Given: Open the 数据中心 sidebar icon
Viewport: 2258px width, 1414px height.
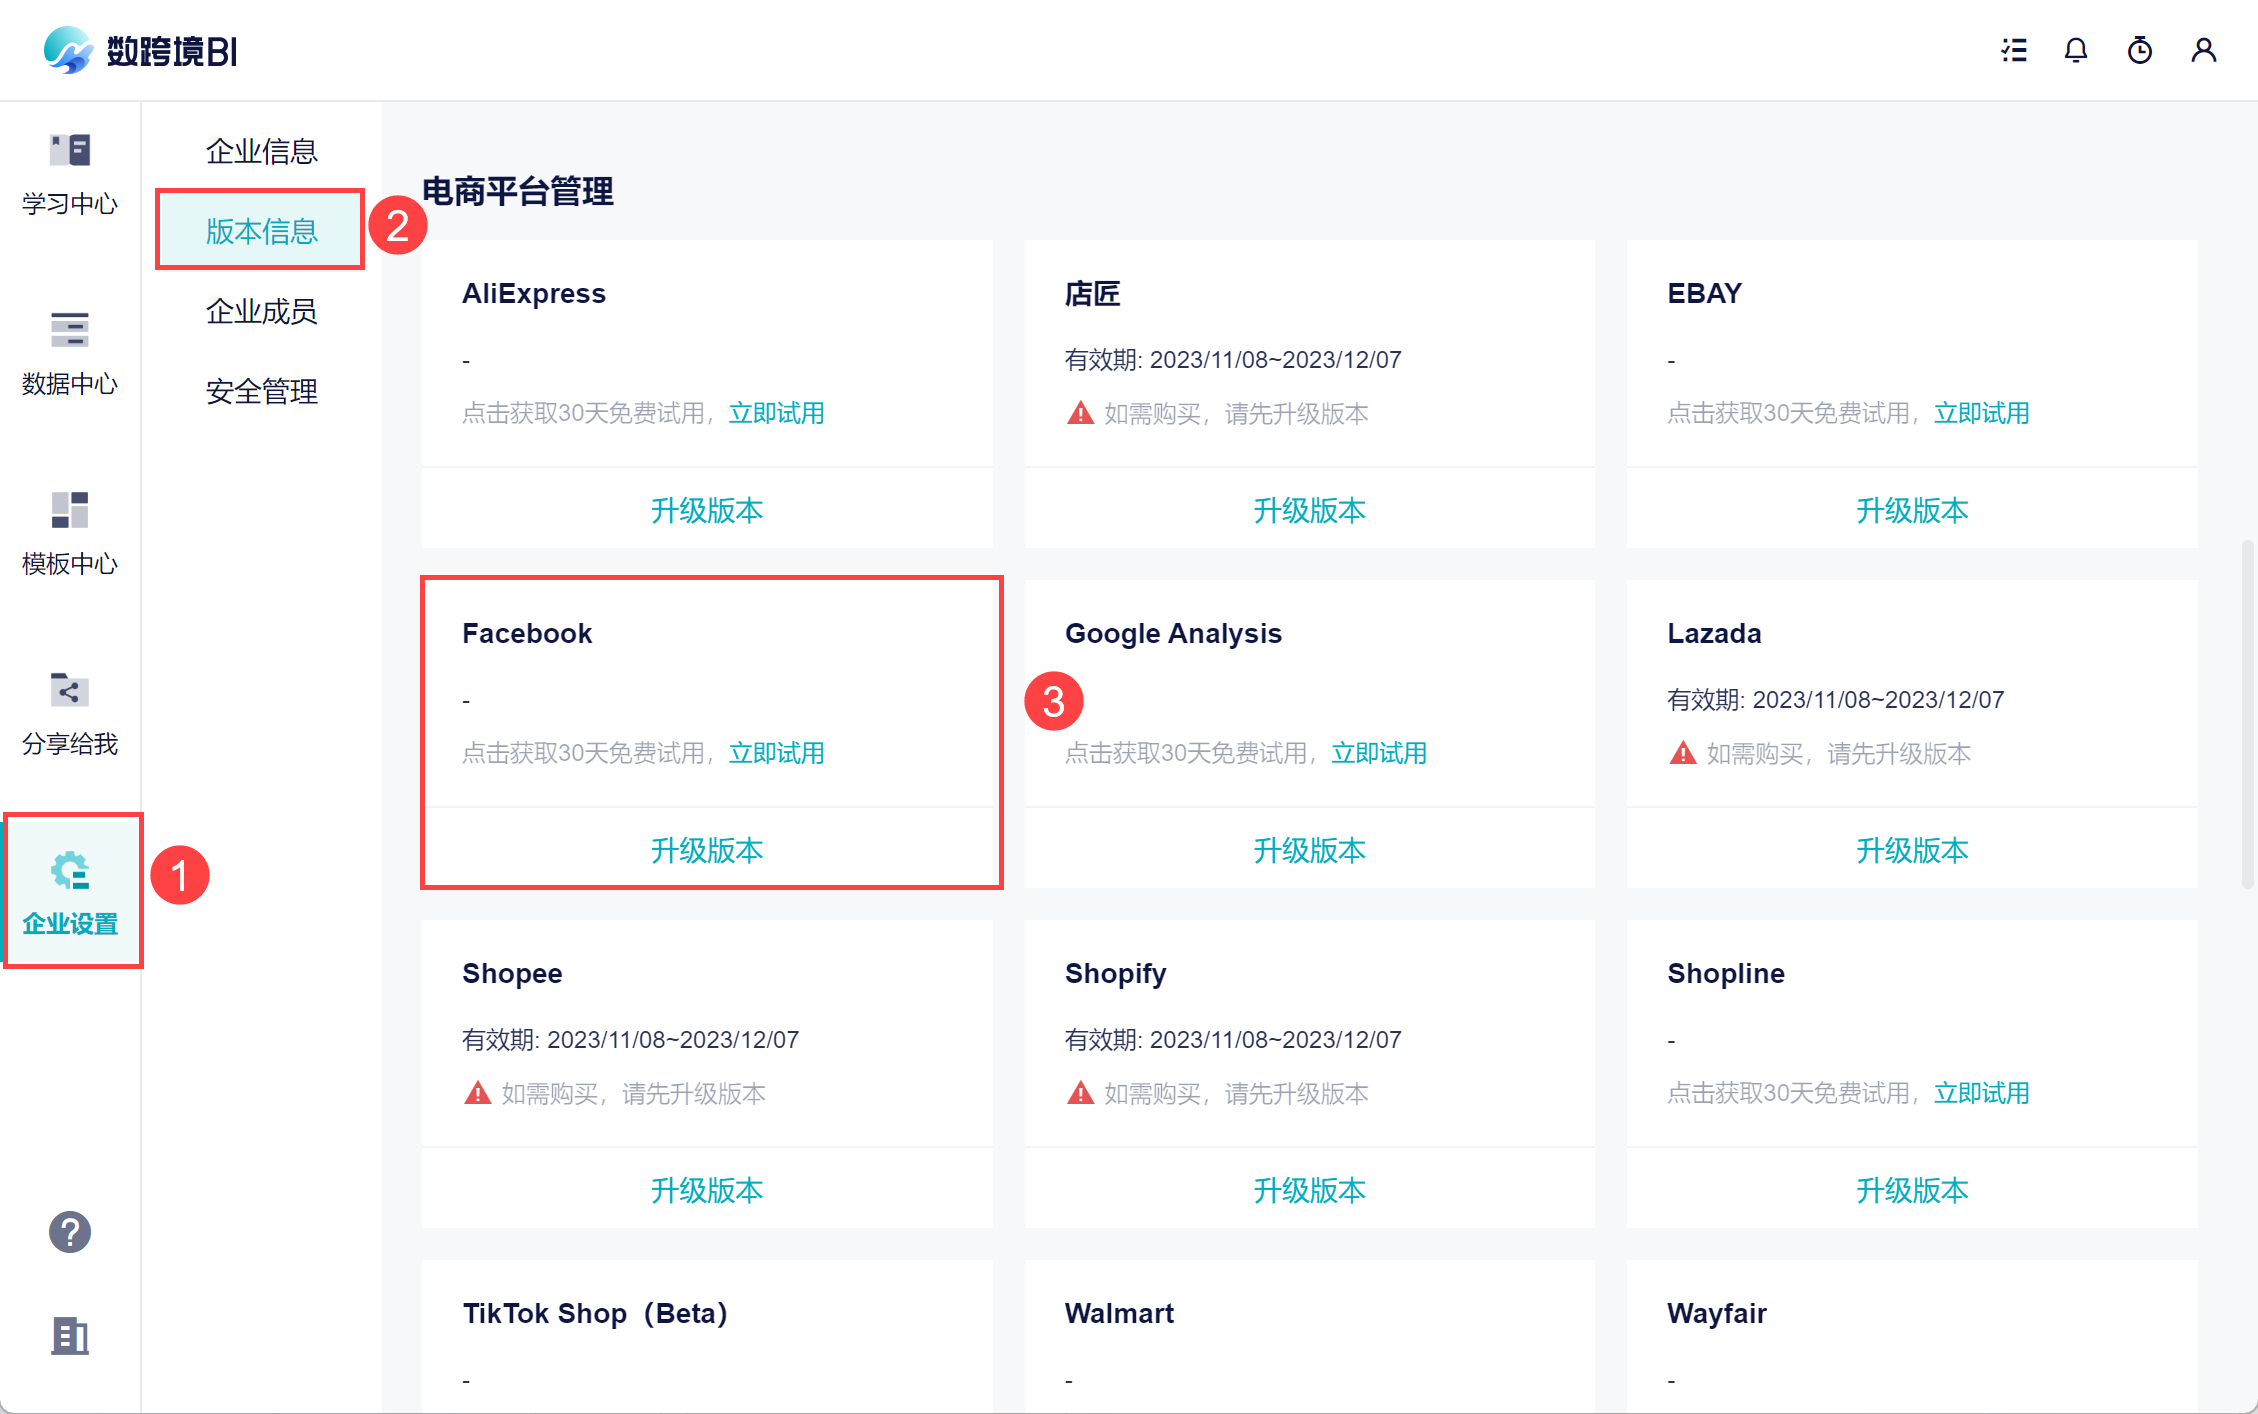Looking at the screenshot, I should pos(69,330).
